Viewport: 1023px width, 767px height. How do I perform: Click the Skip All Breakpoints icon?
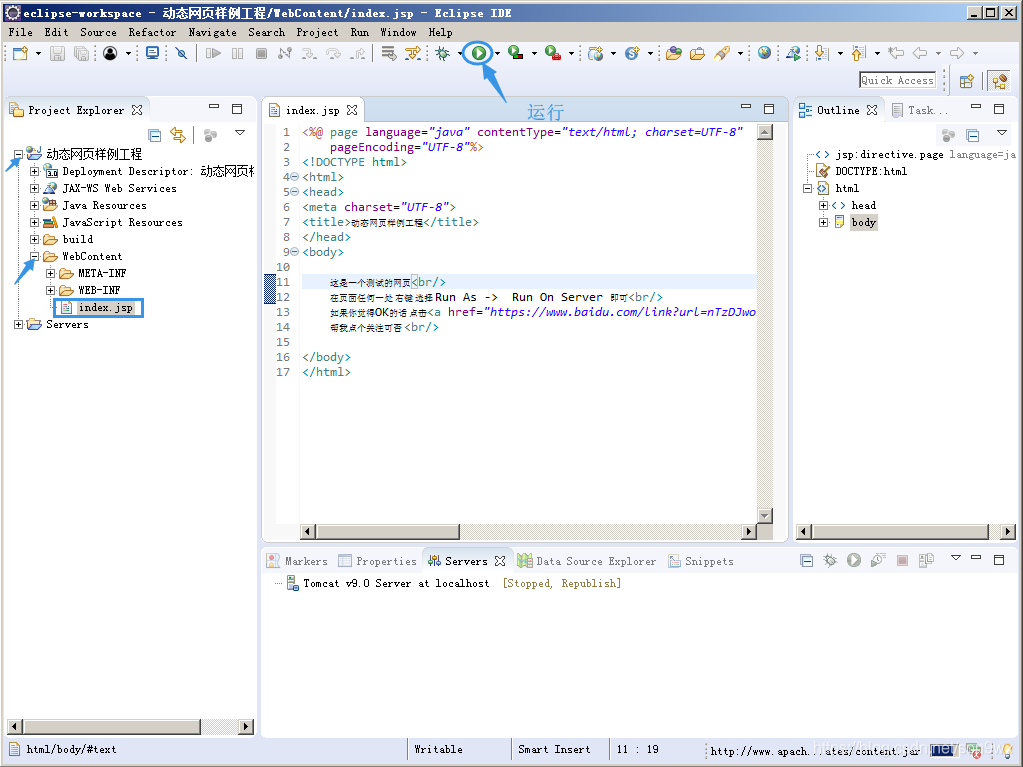tap(181, 53)
